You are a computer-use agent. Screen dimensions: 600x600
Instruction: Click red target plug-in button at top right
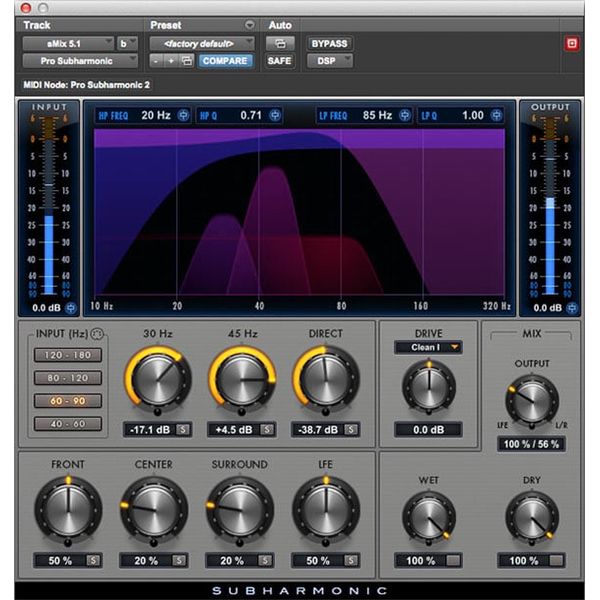(572, 43)
